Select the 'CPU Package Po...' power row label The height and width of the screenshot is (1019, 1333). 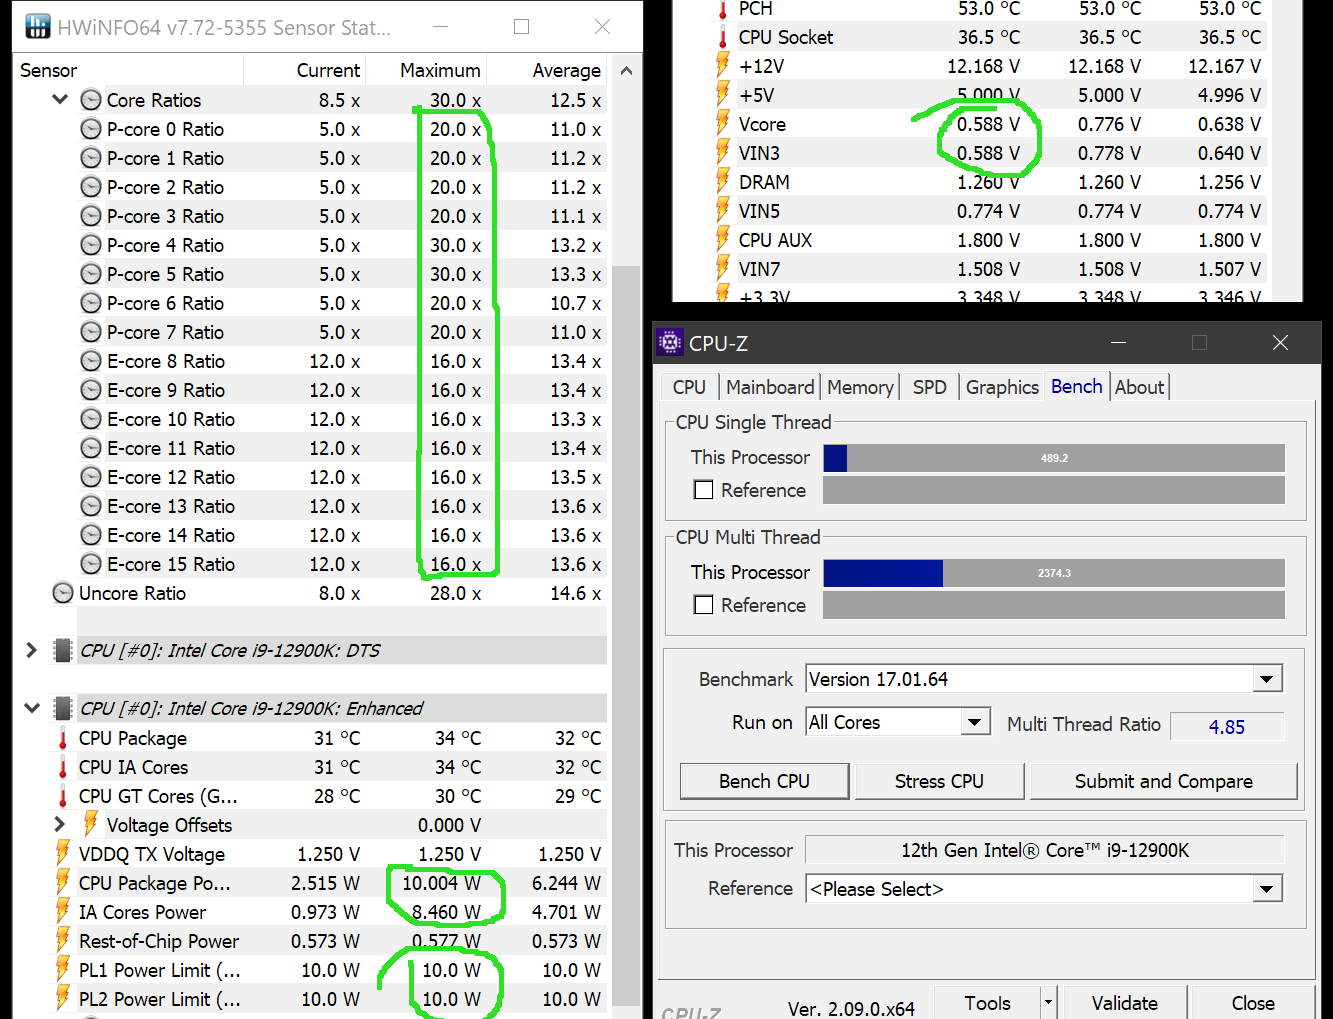(155, 883)
